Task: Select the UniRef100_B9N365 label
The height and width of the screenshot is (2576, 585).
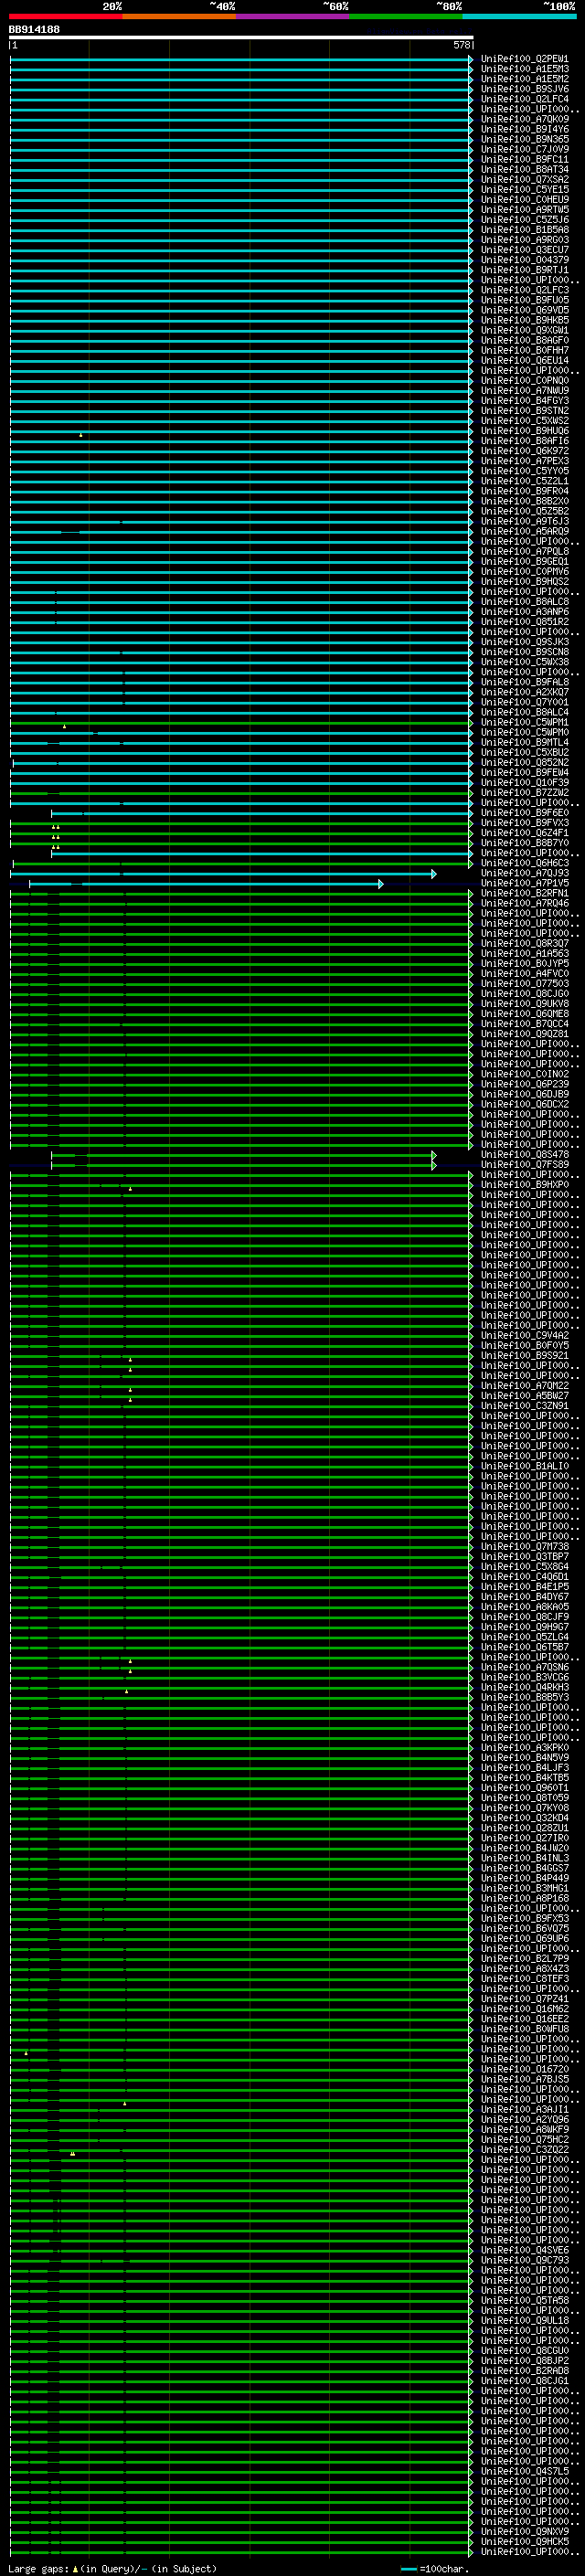Action: [524, 139]
